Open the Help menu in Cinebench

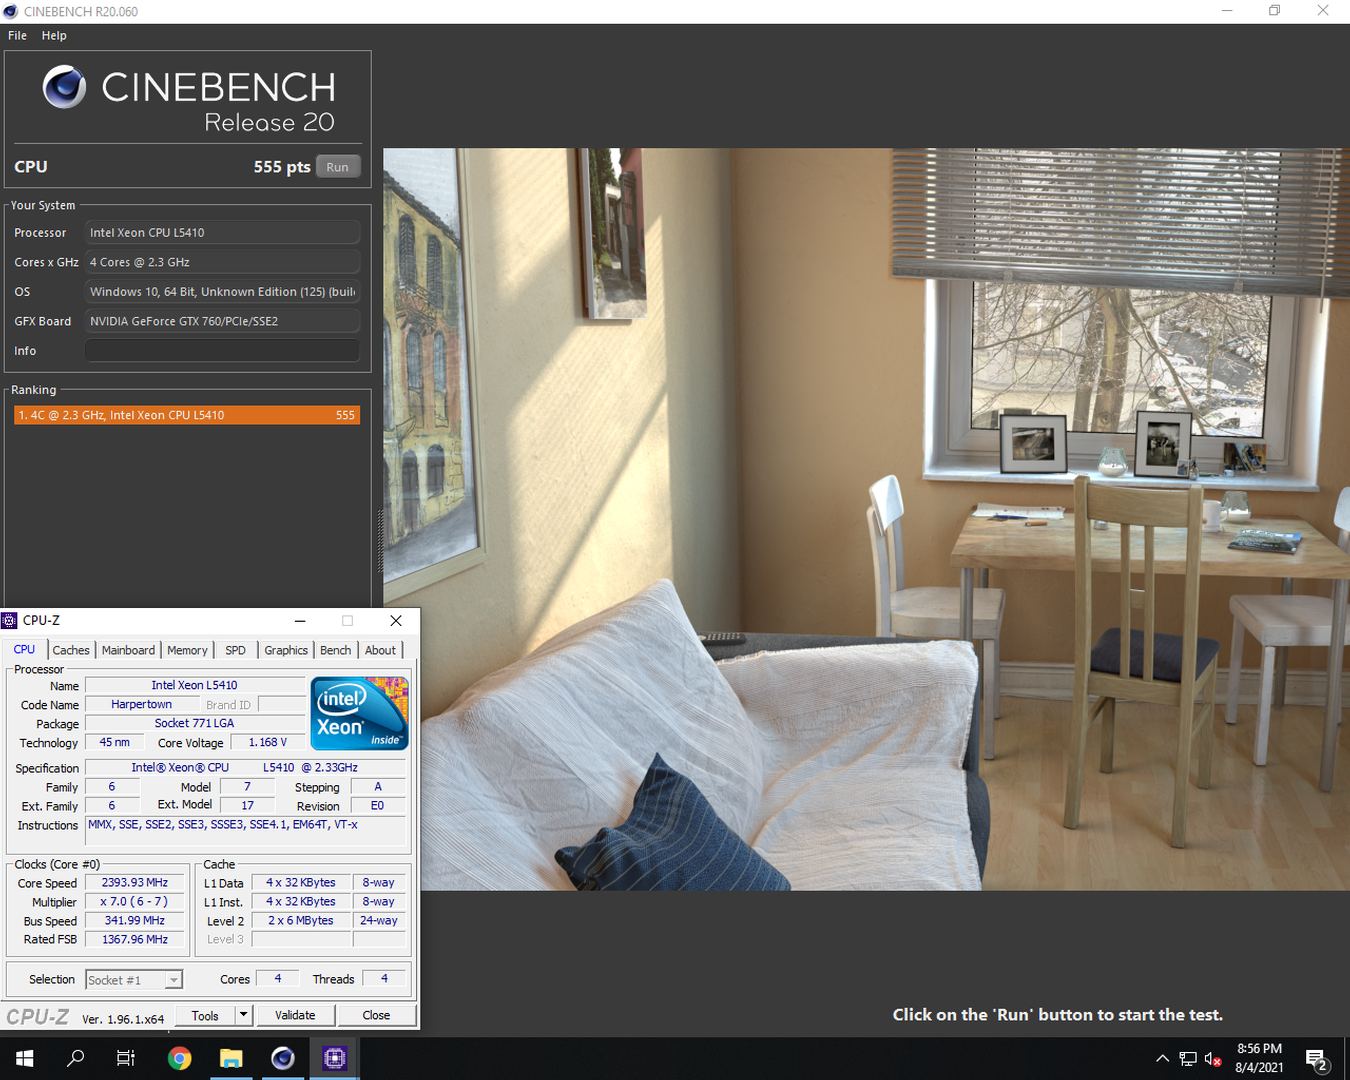[54, 35]
